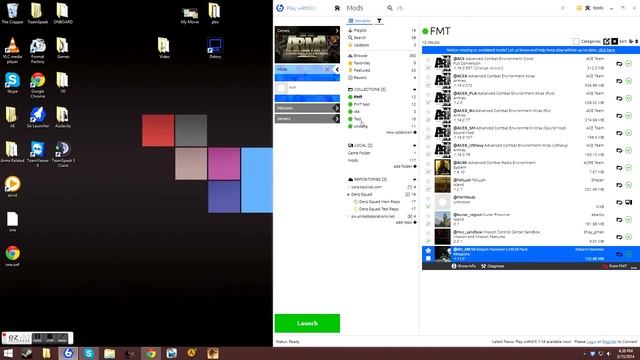The height and width of the screenshot is (360, 640).
Task: Click the Play withSIX logo
Action: coord(280,8)
